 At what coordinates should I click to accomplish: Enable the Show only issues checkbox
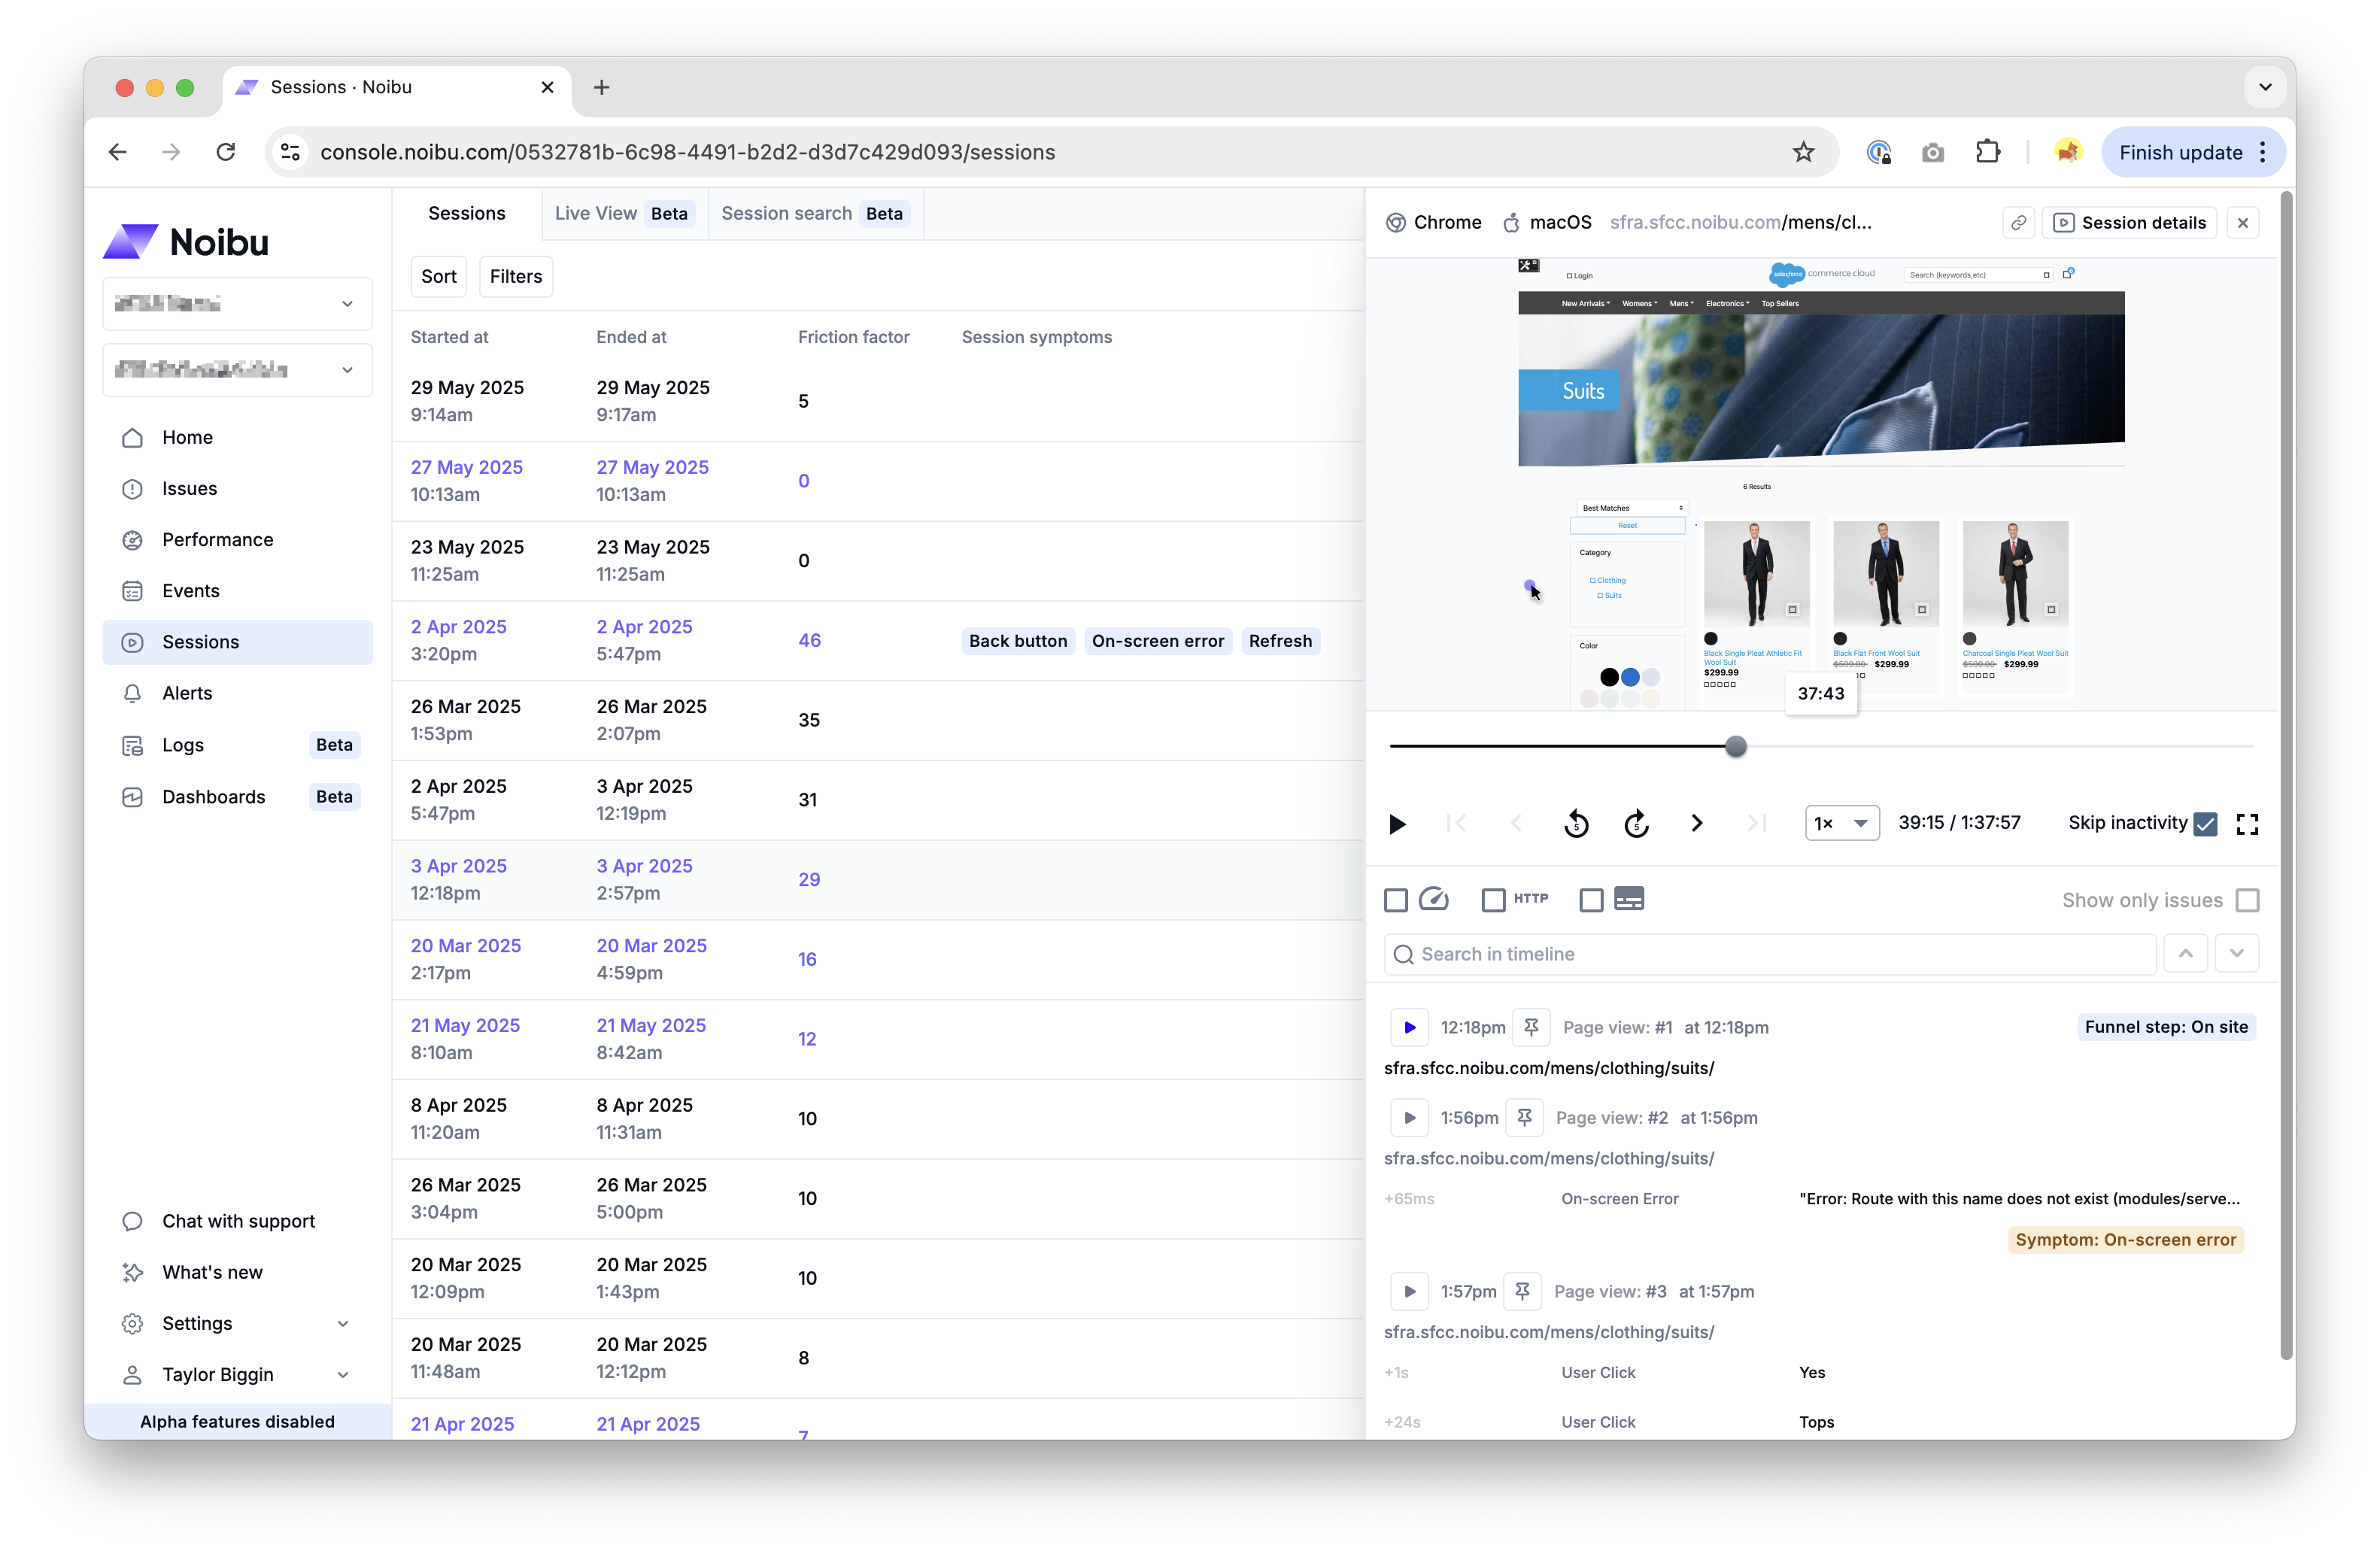2247,900
